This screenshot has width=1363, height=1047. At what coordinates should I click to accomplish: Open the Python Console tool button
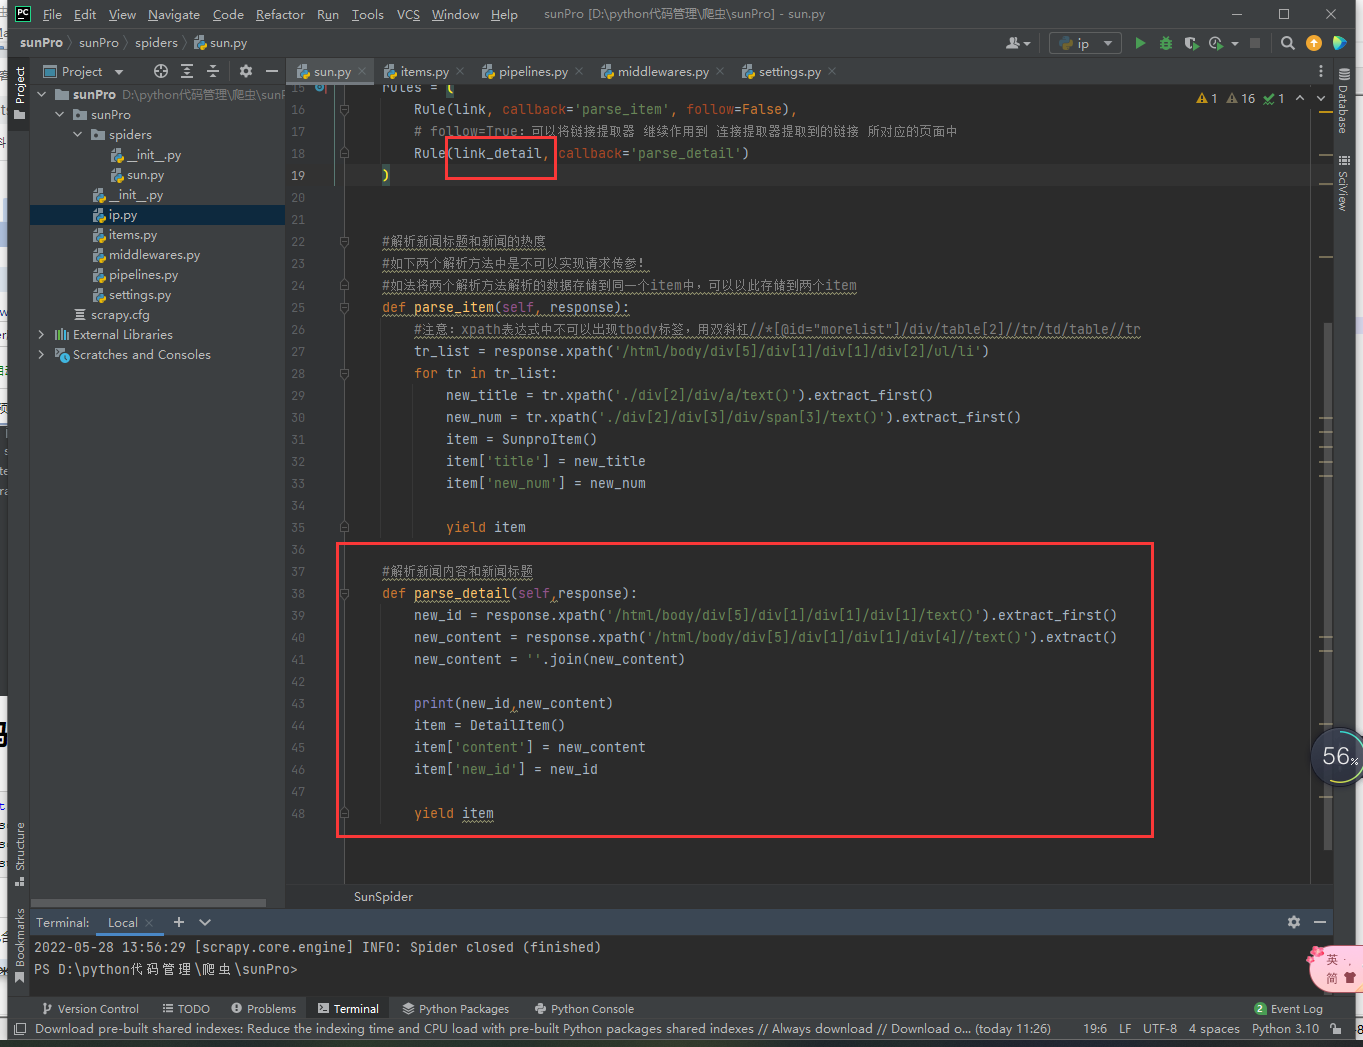click(584, 1009)
